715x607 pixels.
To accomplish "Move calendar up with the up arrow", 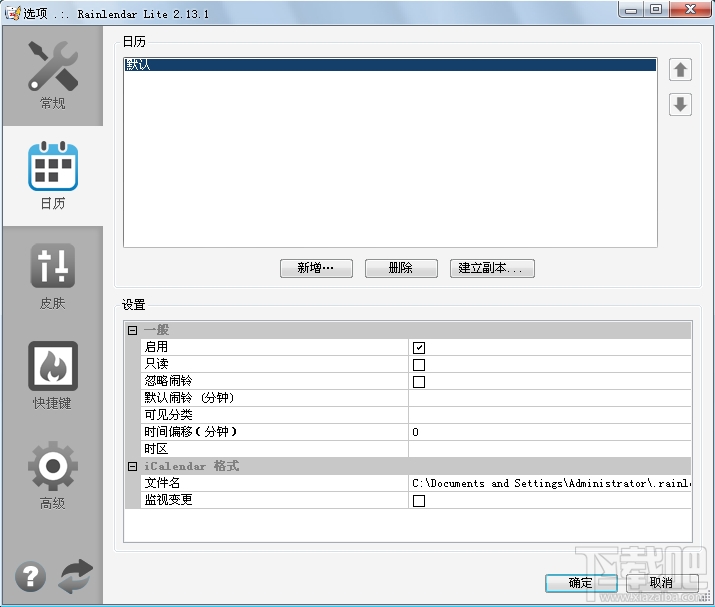I will point(680,70).
